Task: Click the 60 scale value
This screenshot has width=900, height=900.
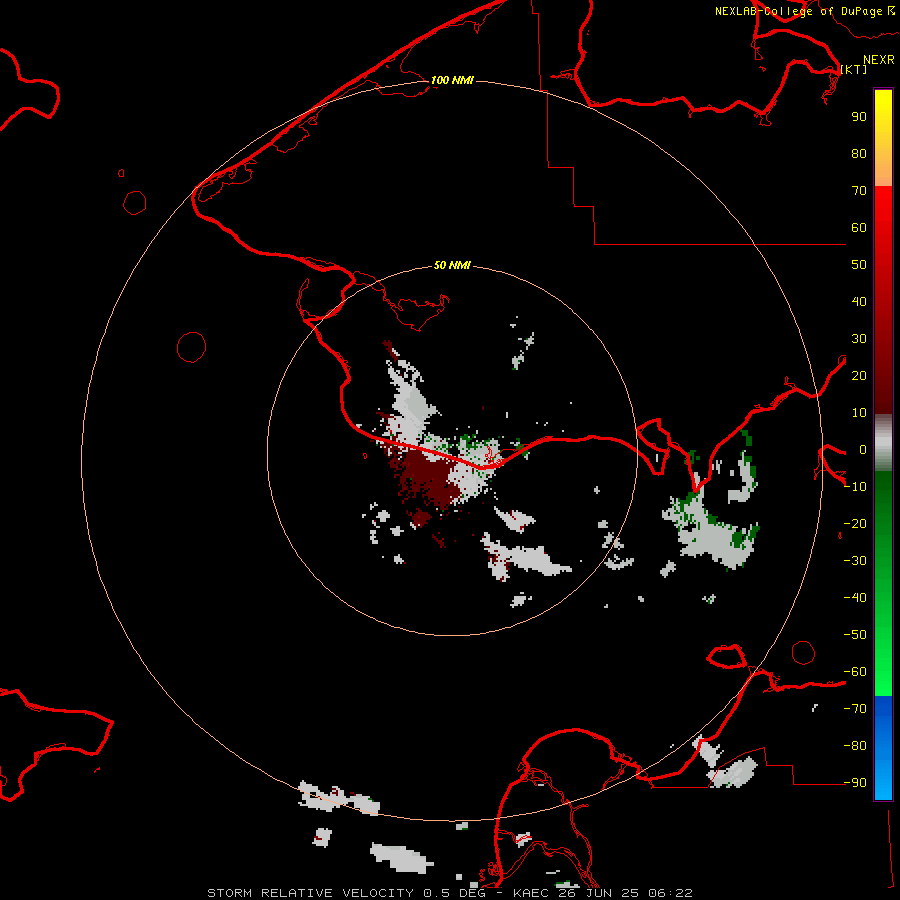Action: tap(859, 228)
